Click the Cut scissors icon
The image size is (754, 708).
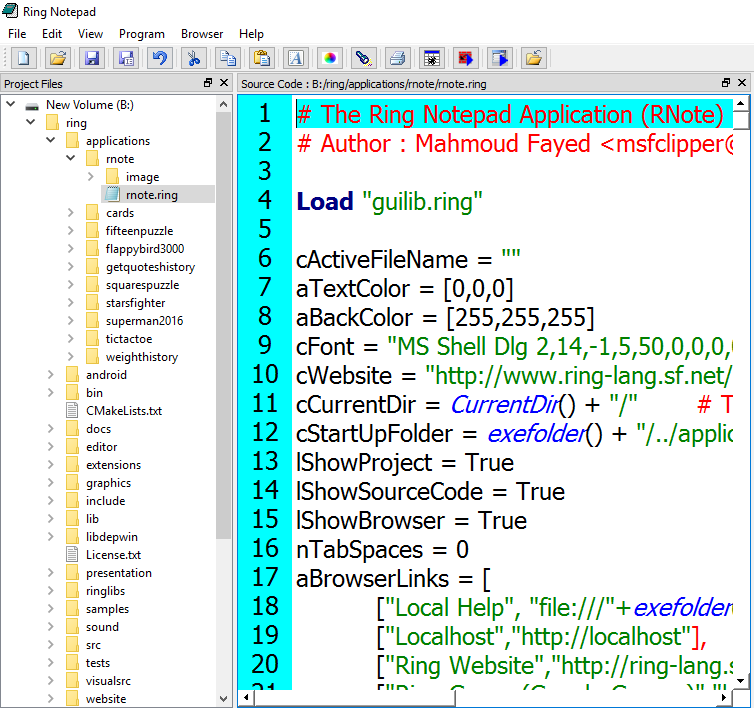coord(194,58)
